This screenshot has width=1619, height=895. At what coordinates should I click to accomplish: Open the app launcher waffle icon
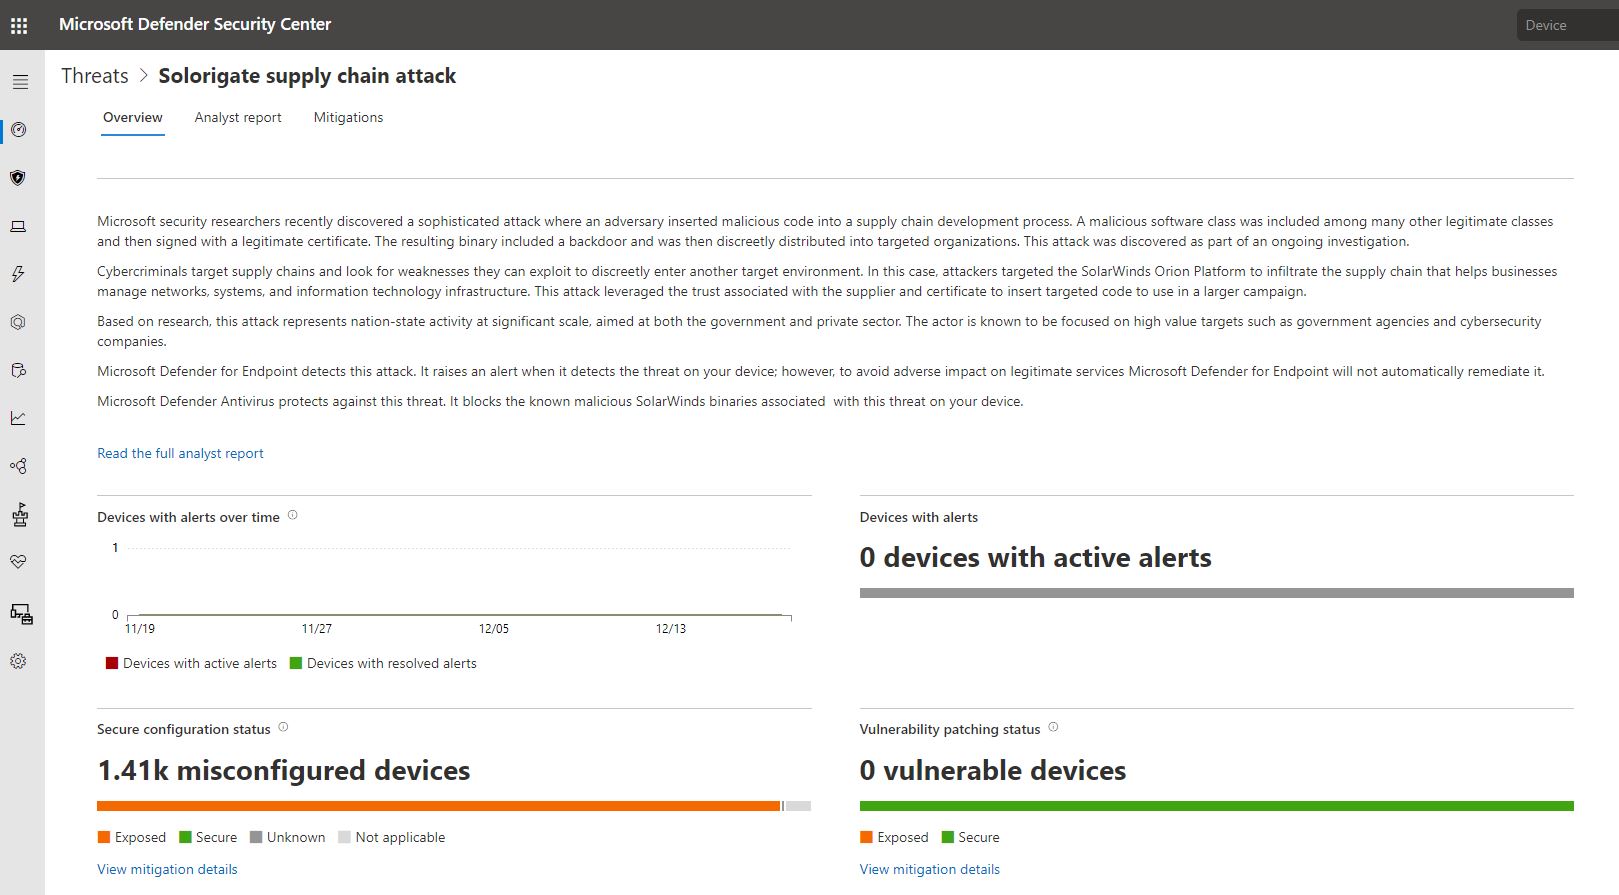[x=19, y=25]
